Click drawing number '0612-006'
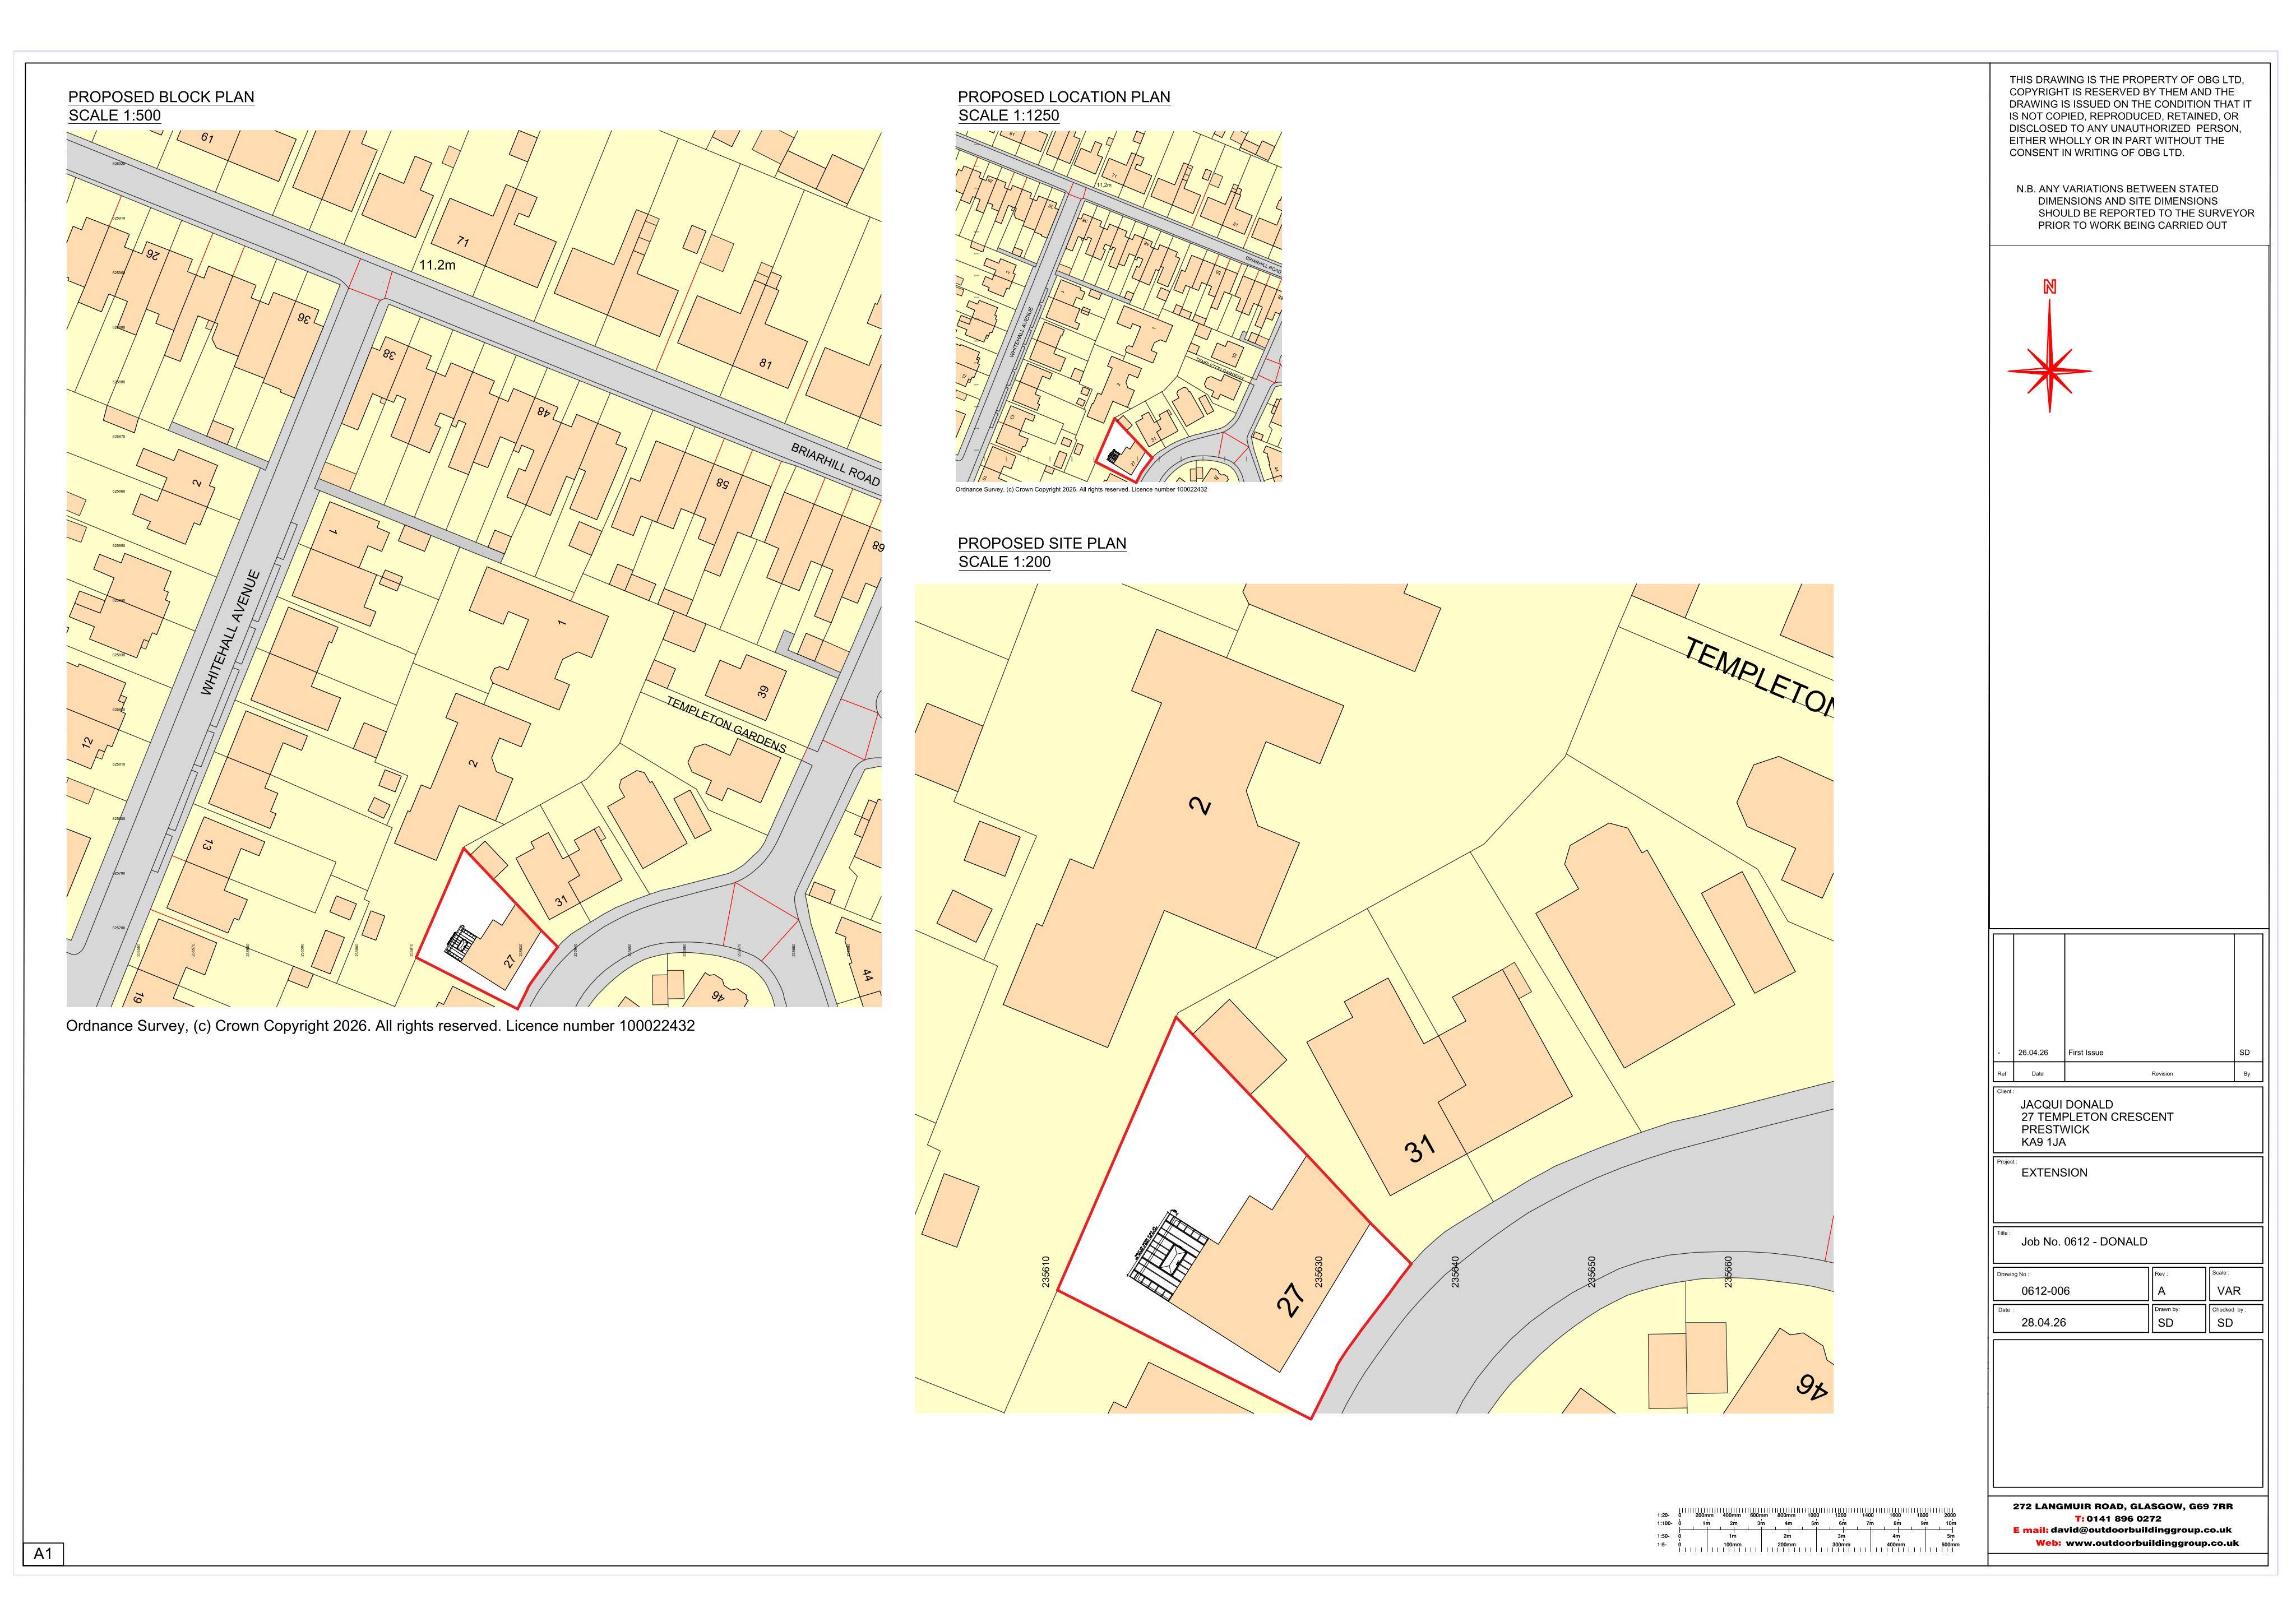This screenshot has width=2296, height=1622. click(x=2045, y=1291)
